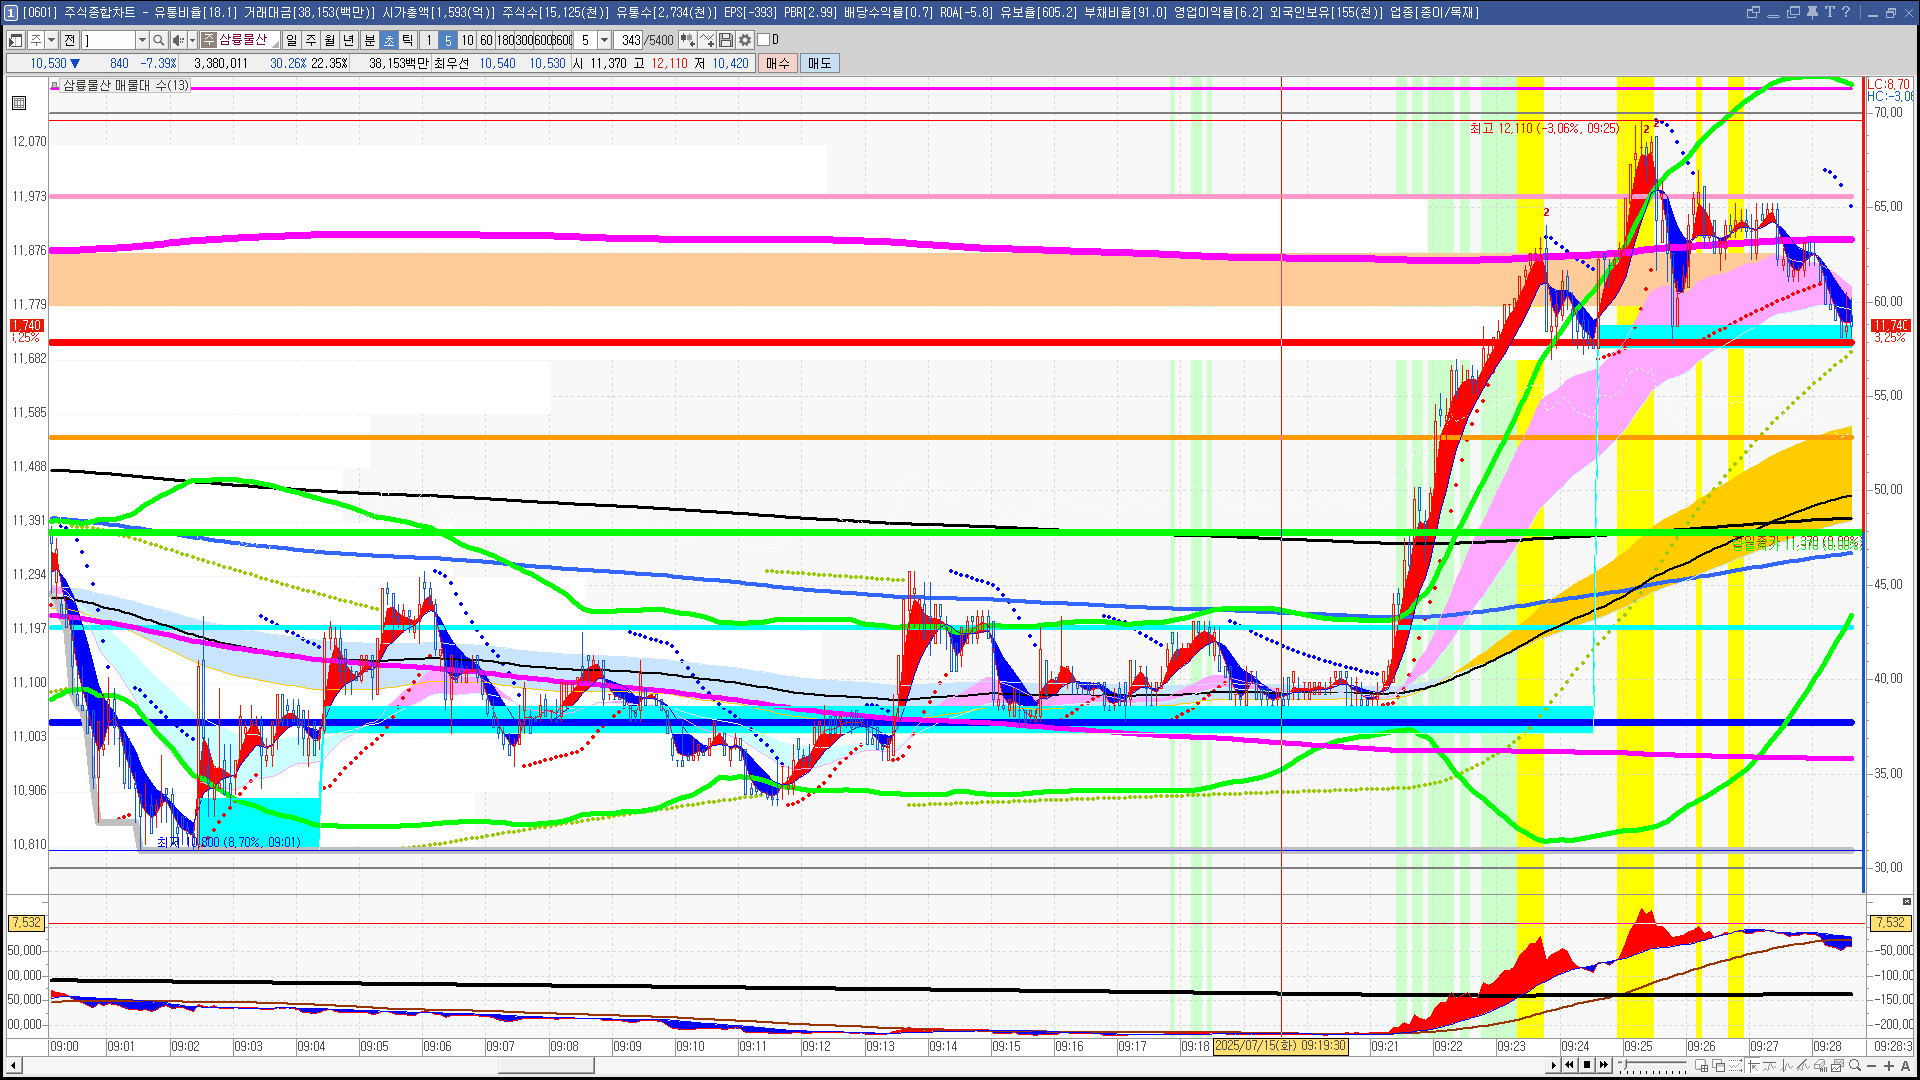1920x1080 pixels.
Task: Click the fast-forward playback icon
Action: (x=1604, y=1065)
